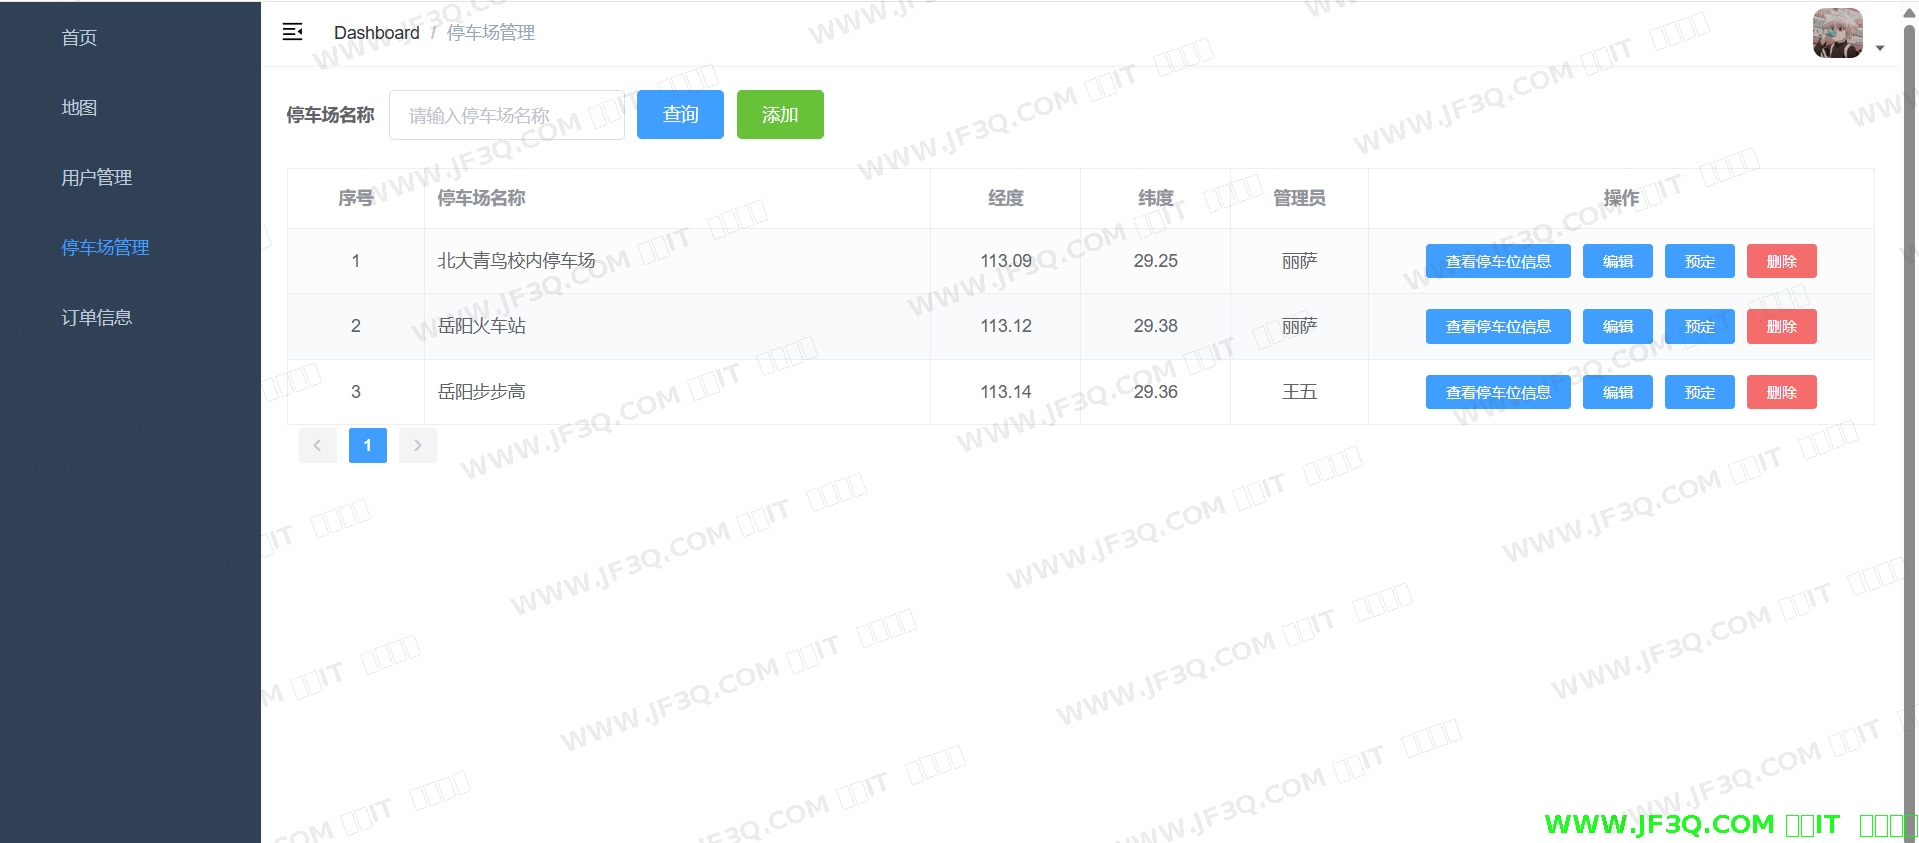Select page 1 in pagination
Screen dimensions: 1919x843
(x=368, y=446)
